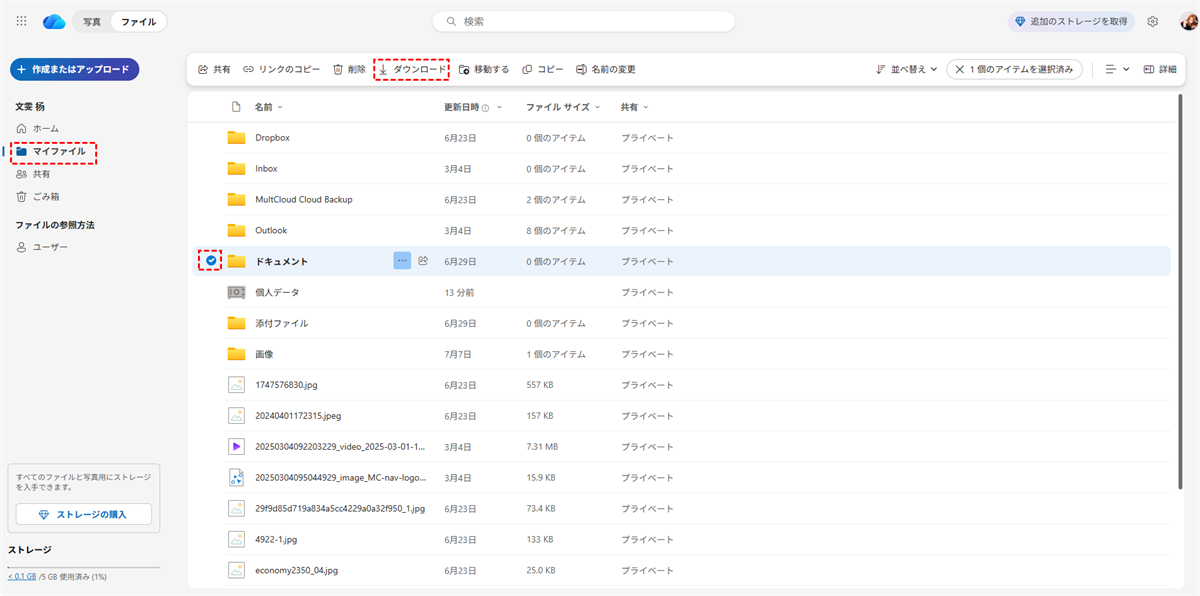Click the share icon on ドキュメント row
The height and width of the screenshot is (596, 1200).
tap(423, 261)
